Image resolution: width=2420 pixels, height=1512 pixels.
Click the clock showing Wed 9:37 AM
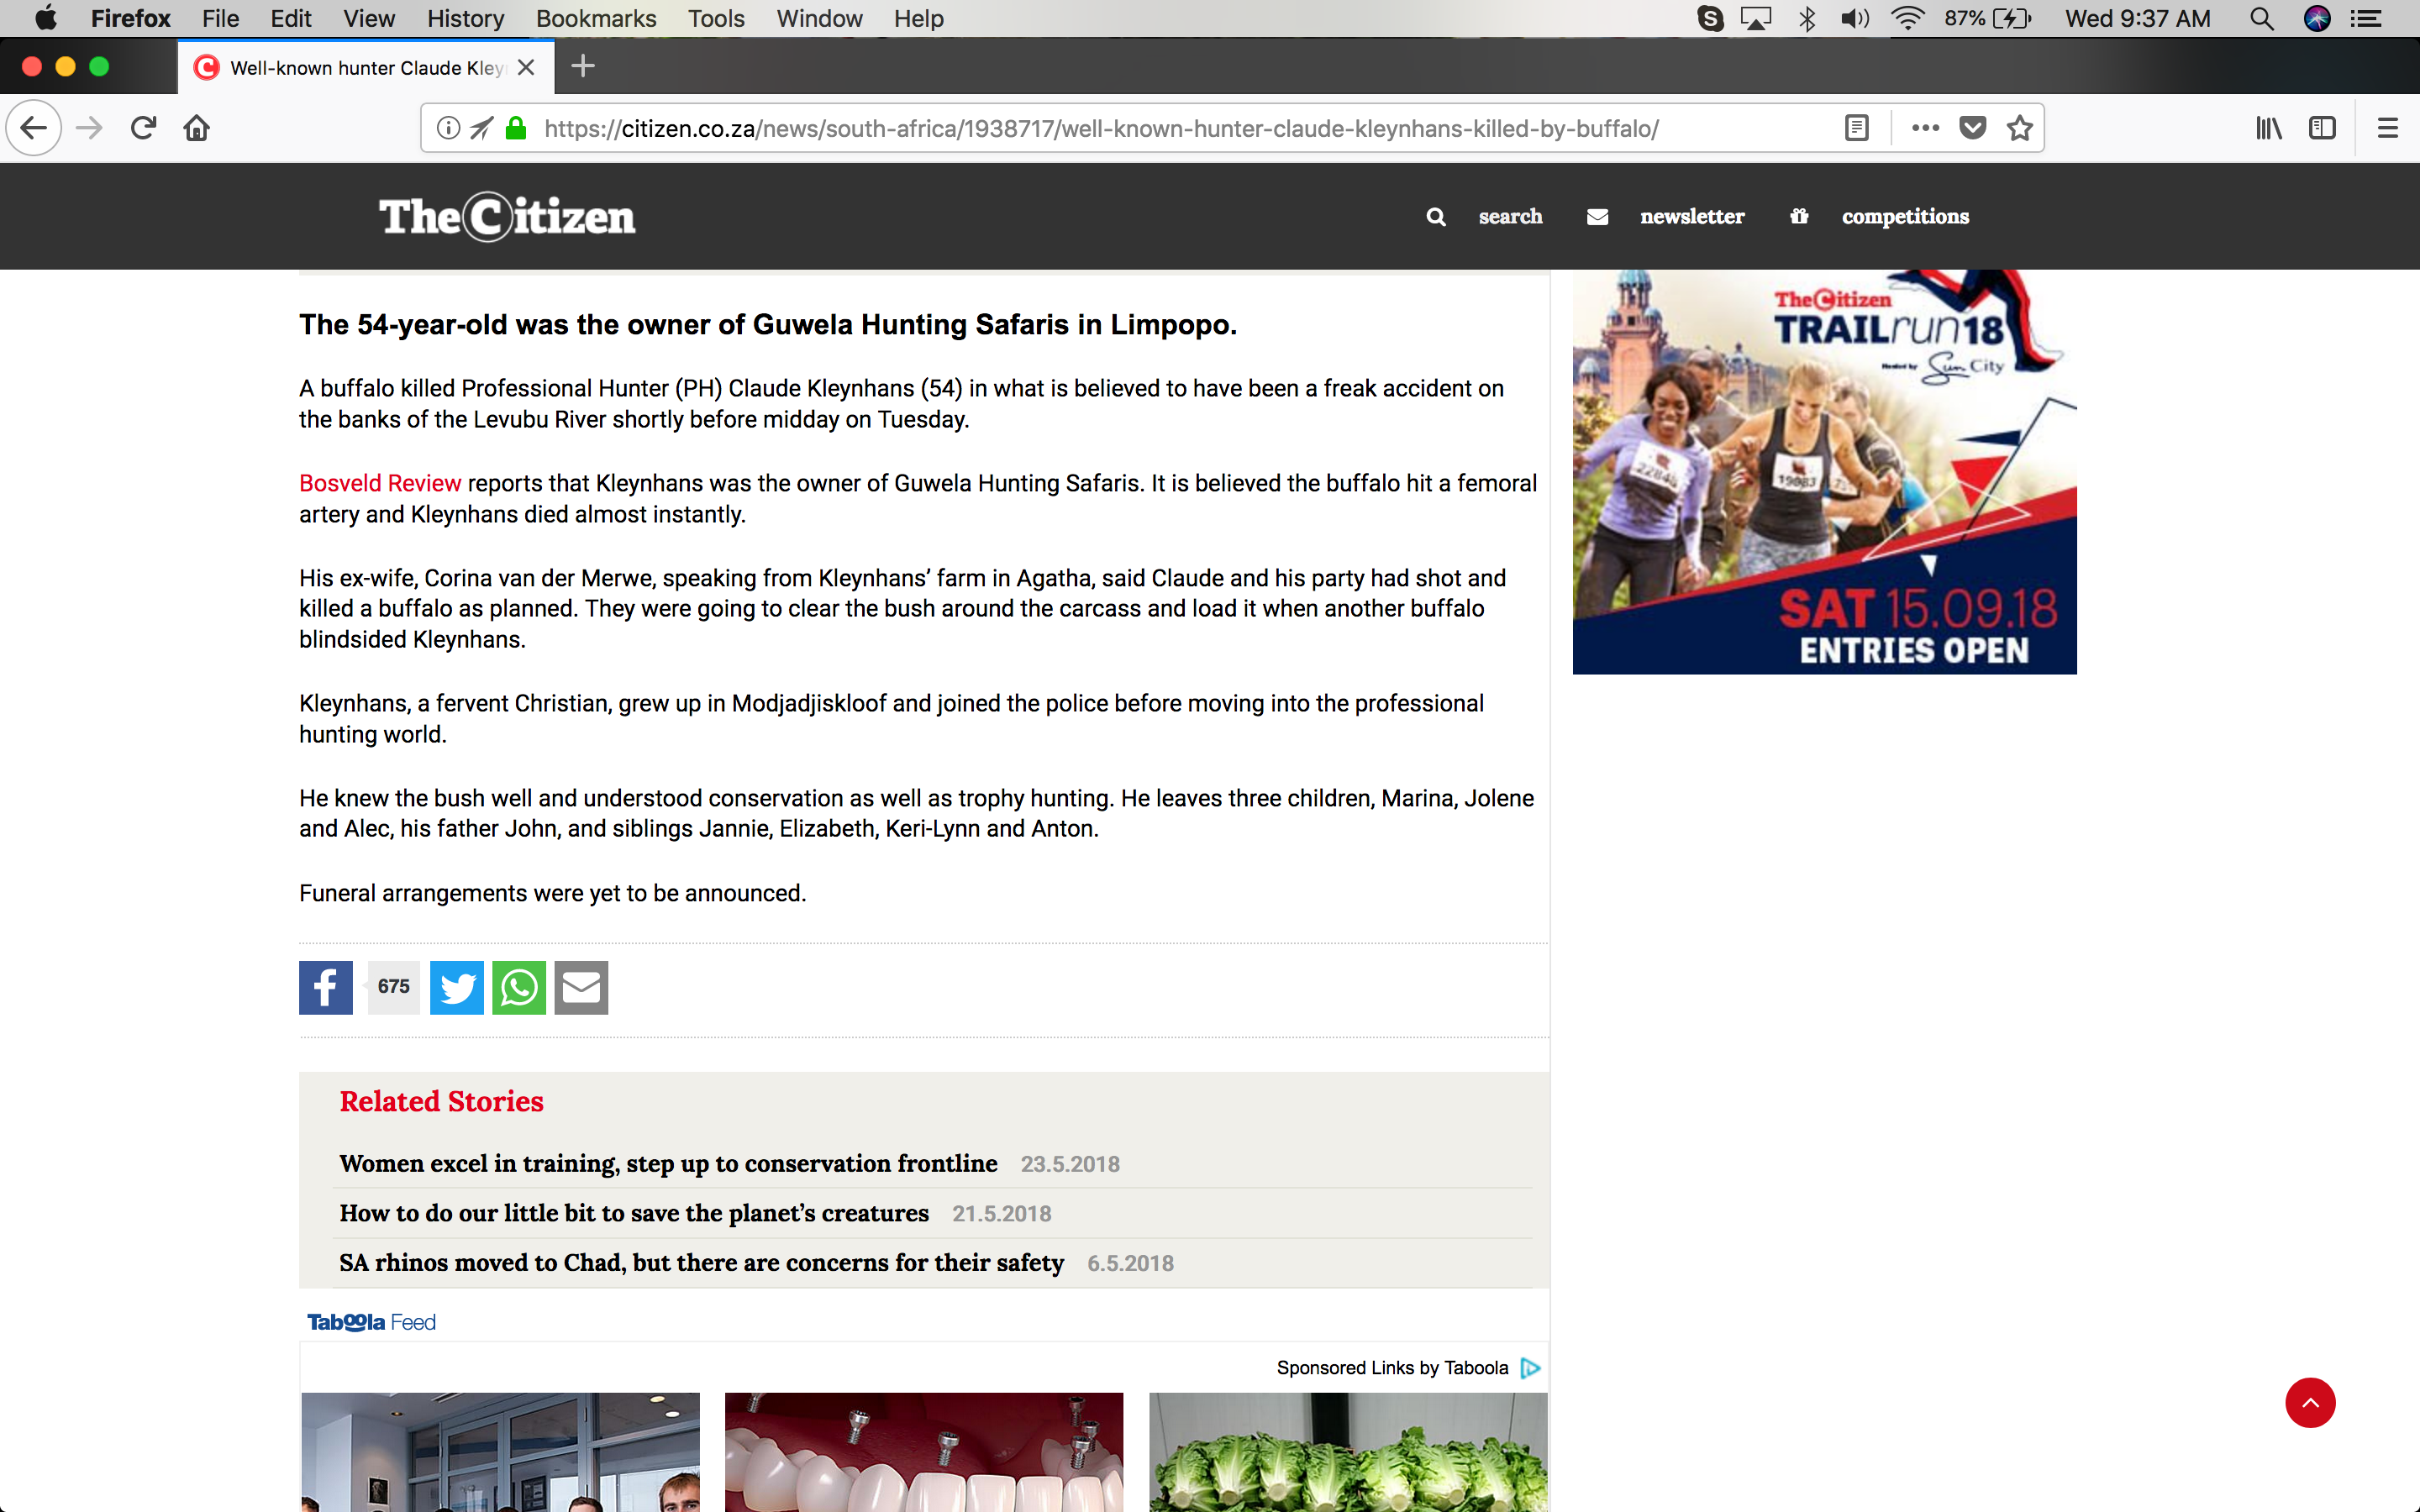click(x=2138, y=18)
